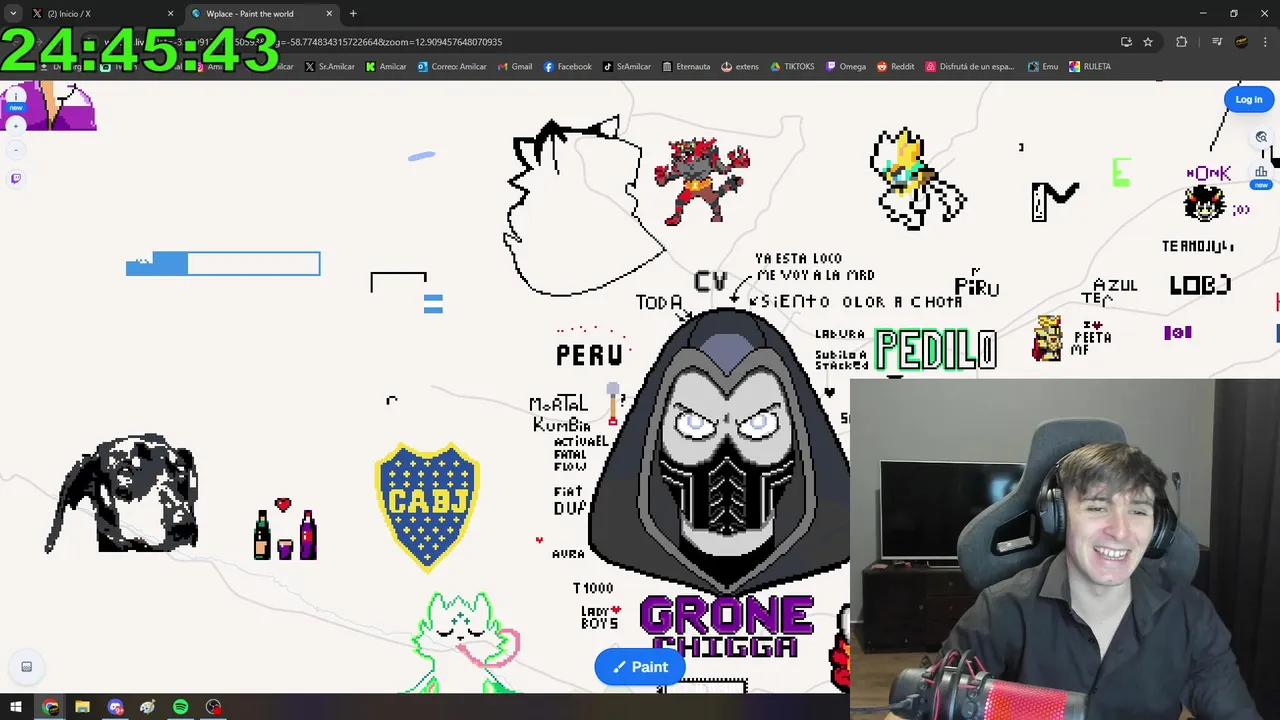The height and width of the screenshot is (720, 1280).
Task: Click the PEDILO pixel text on map
Action: [x=936, y=350]
